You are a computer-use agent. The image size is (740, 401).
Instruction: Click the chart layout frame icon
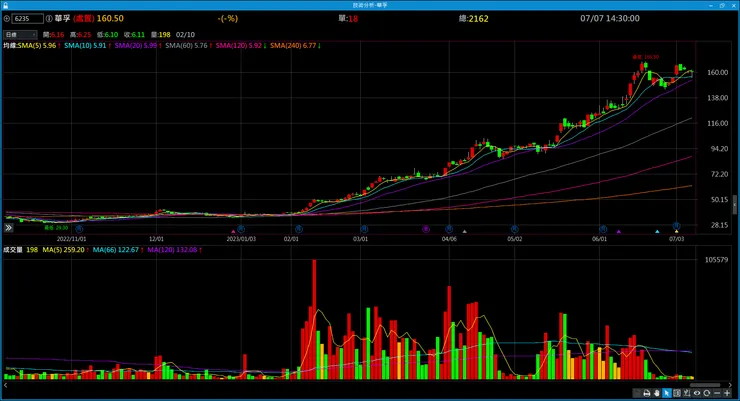coord(677,393)
